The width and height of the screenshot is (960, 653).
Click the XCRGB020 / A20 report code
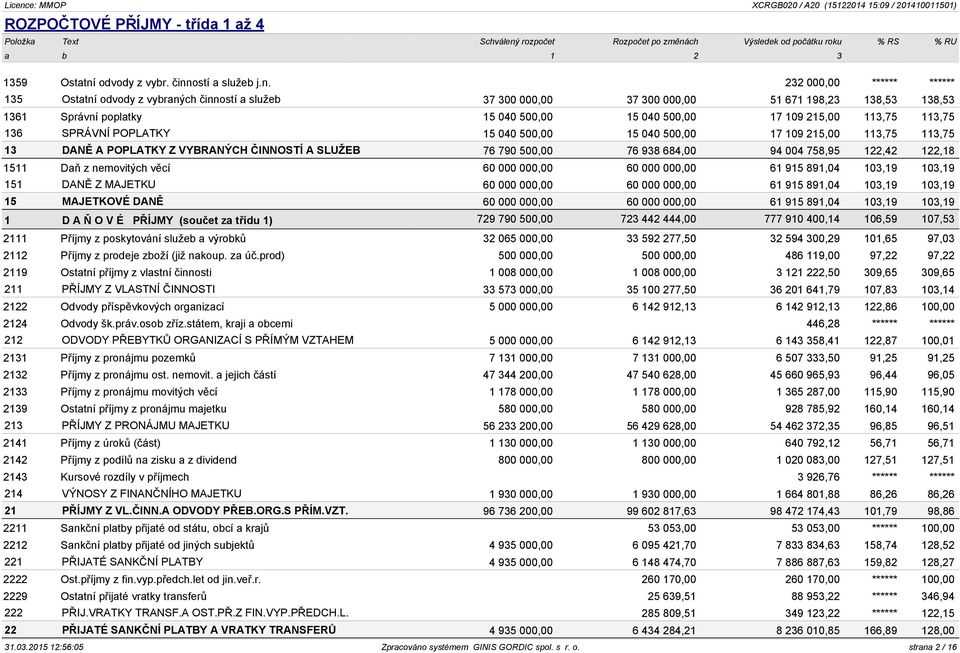pos(786,5)
